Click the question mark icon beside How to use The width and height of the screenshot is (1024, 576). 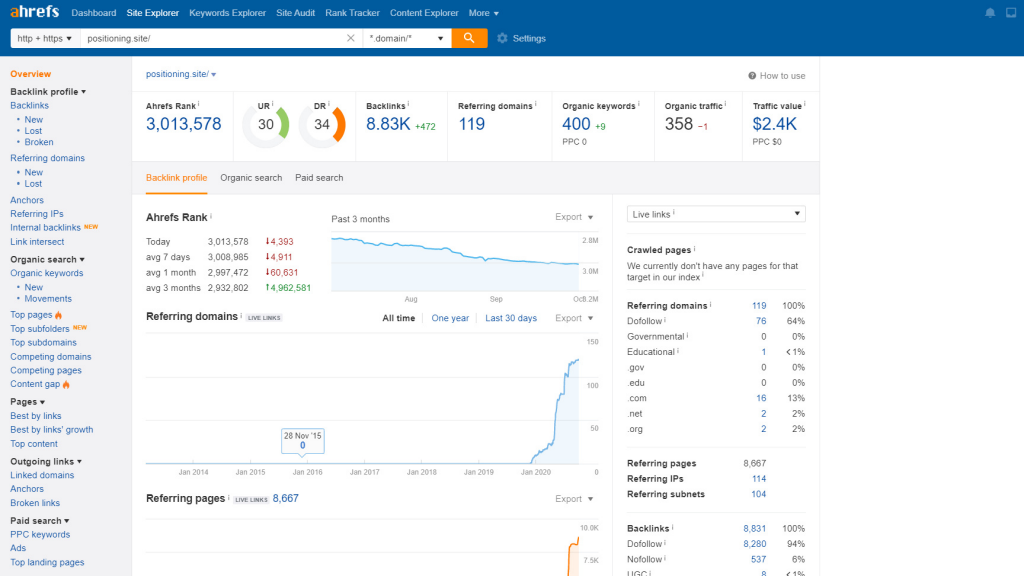click(x=752, y=76)
